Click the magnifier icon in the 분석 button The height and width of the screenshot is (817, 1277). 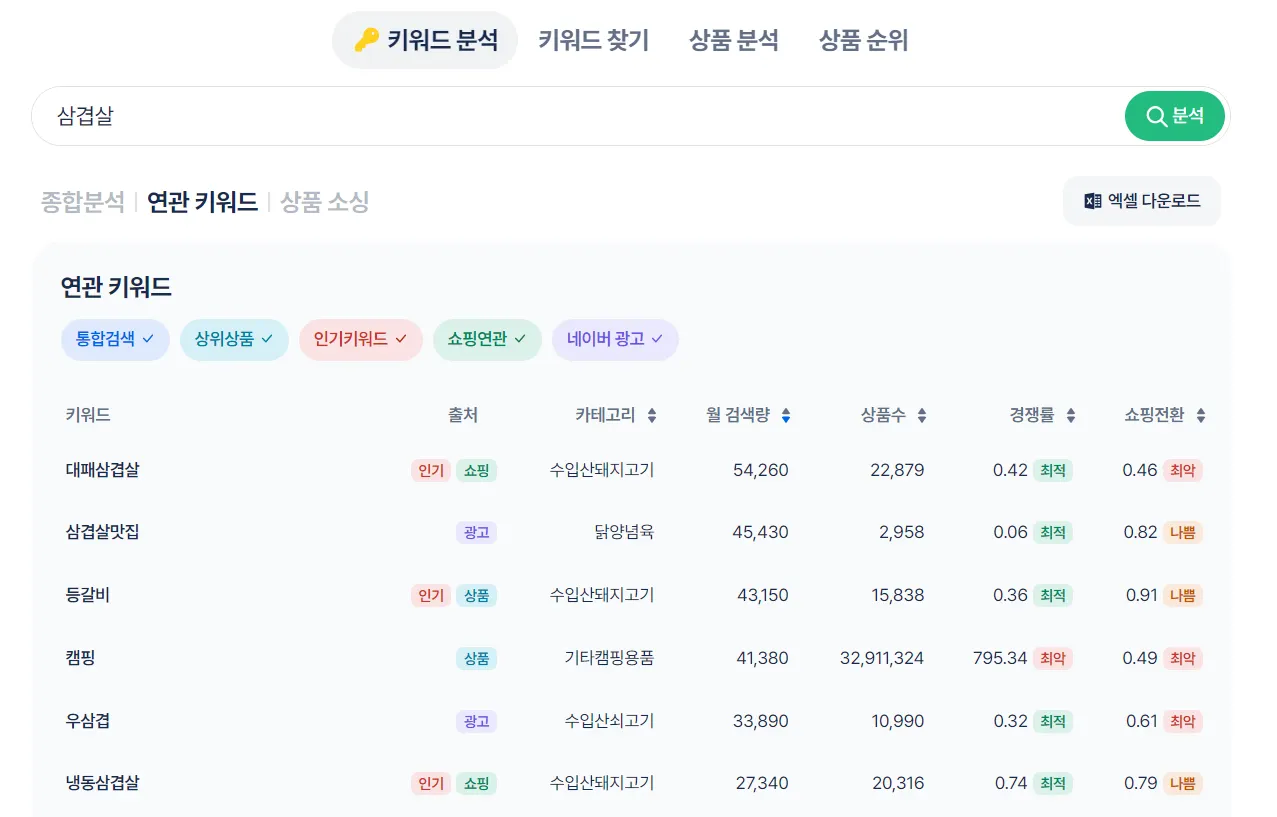[x=1156, y=117]
